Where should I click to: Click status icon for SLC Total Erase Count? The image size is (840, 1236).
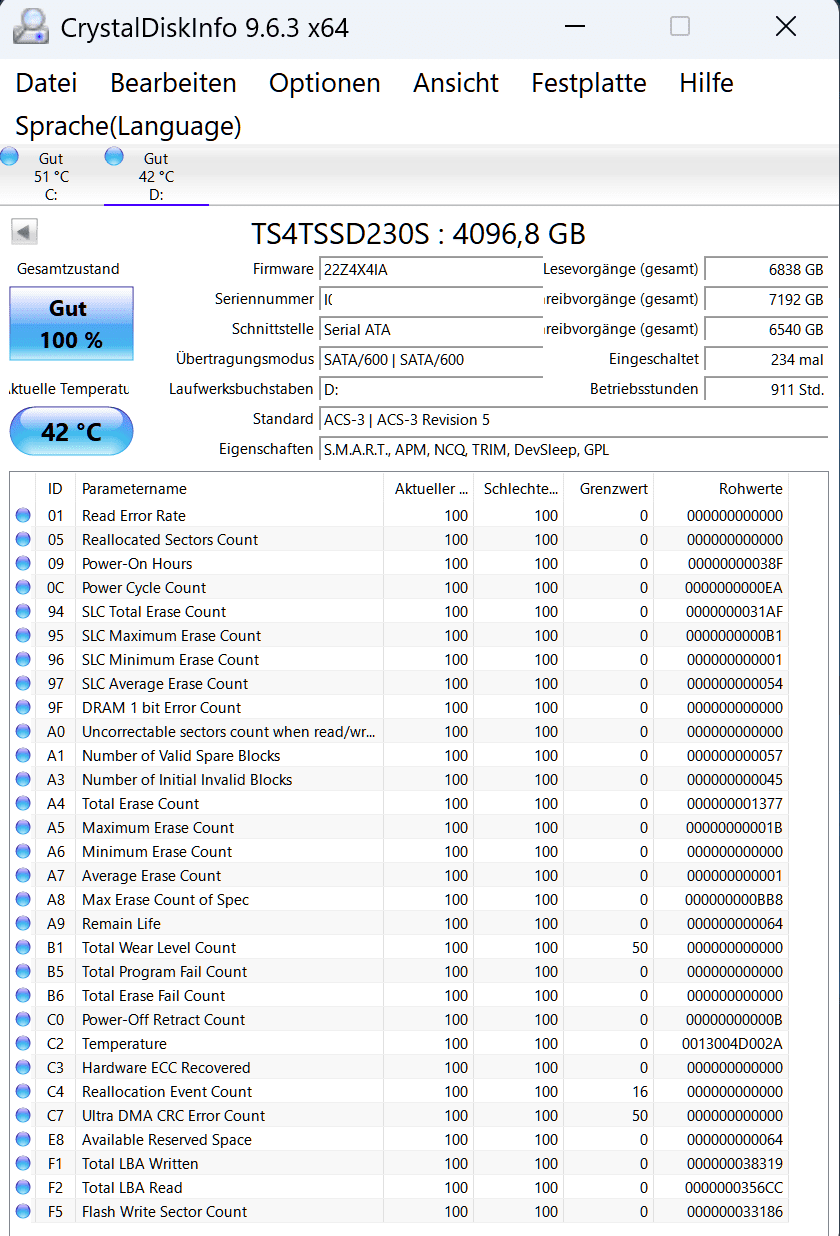click(23, 612)
